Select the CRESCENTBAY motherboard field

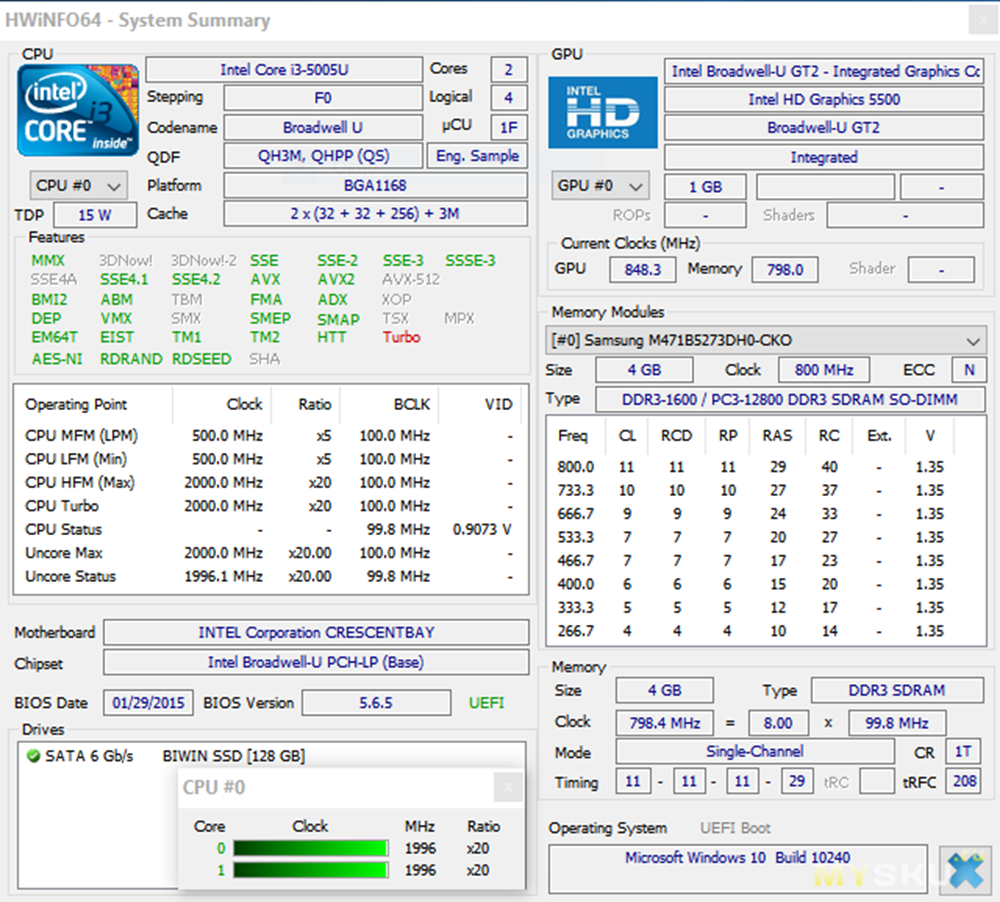[316, 633]
